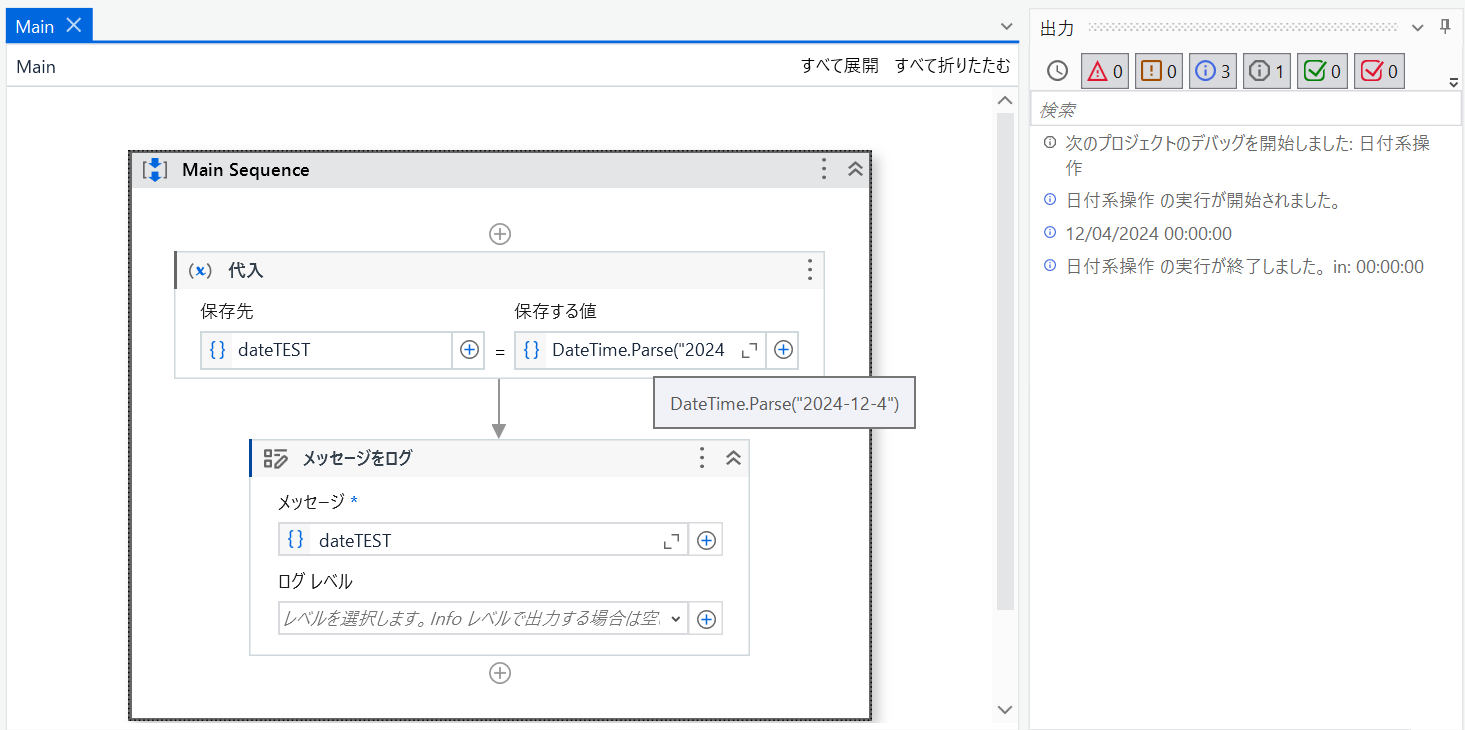Click すべて展開 to expand all
This screenshot has width=1465, height=730.
pos(840,66)
